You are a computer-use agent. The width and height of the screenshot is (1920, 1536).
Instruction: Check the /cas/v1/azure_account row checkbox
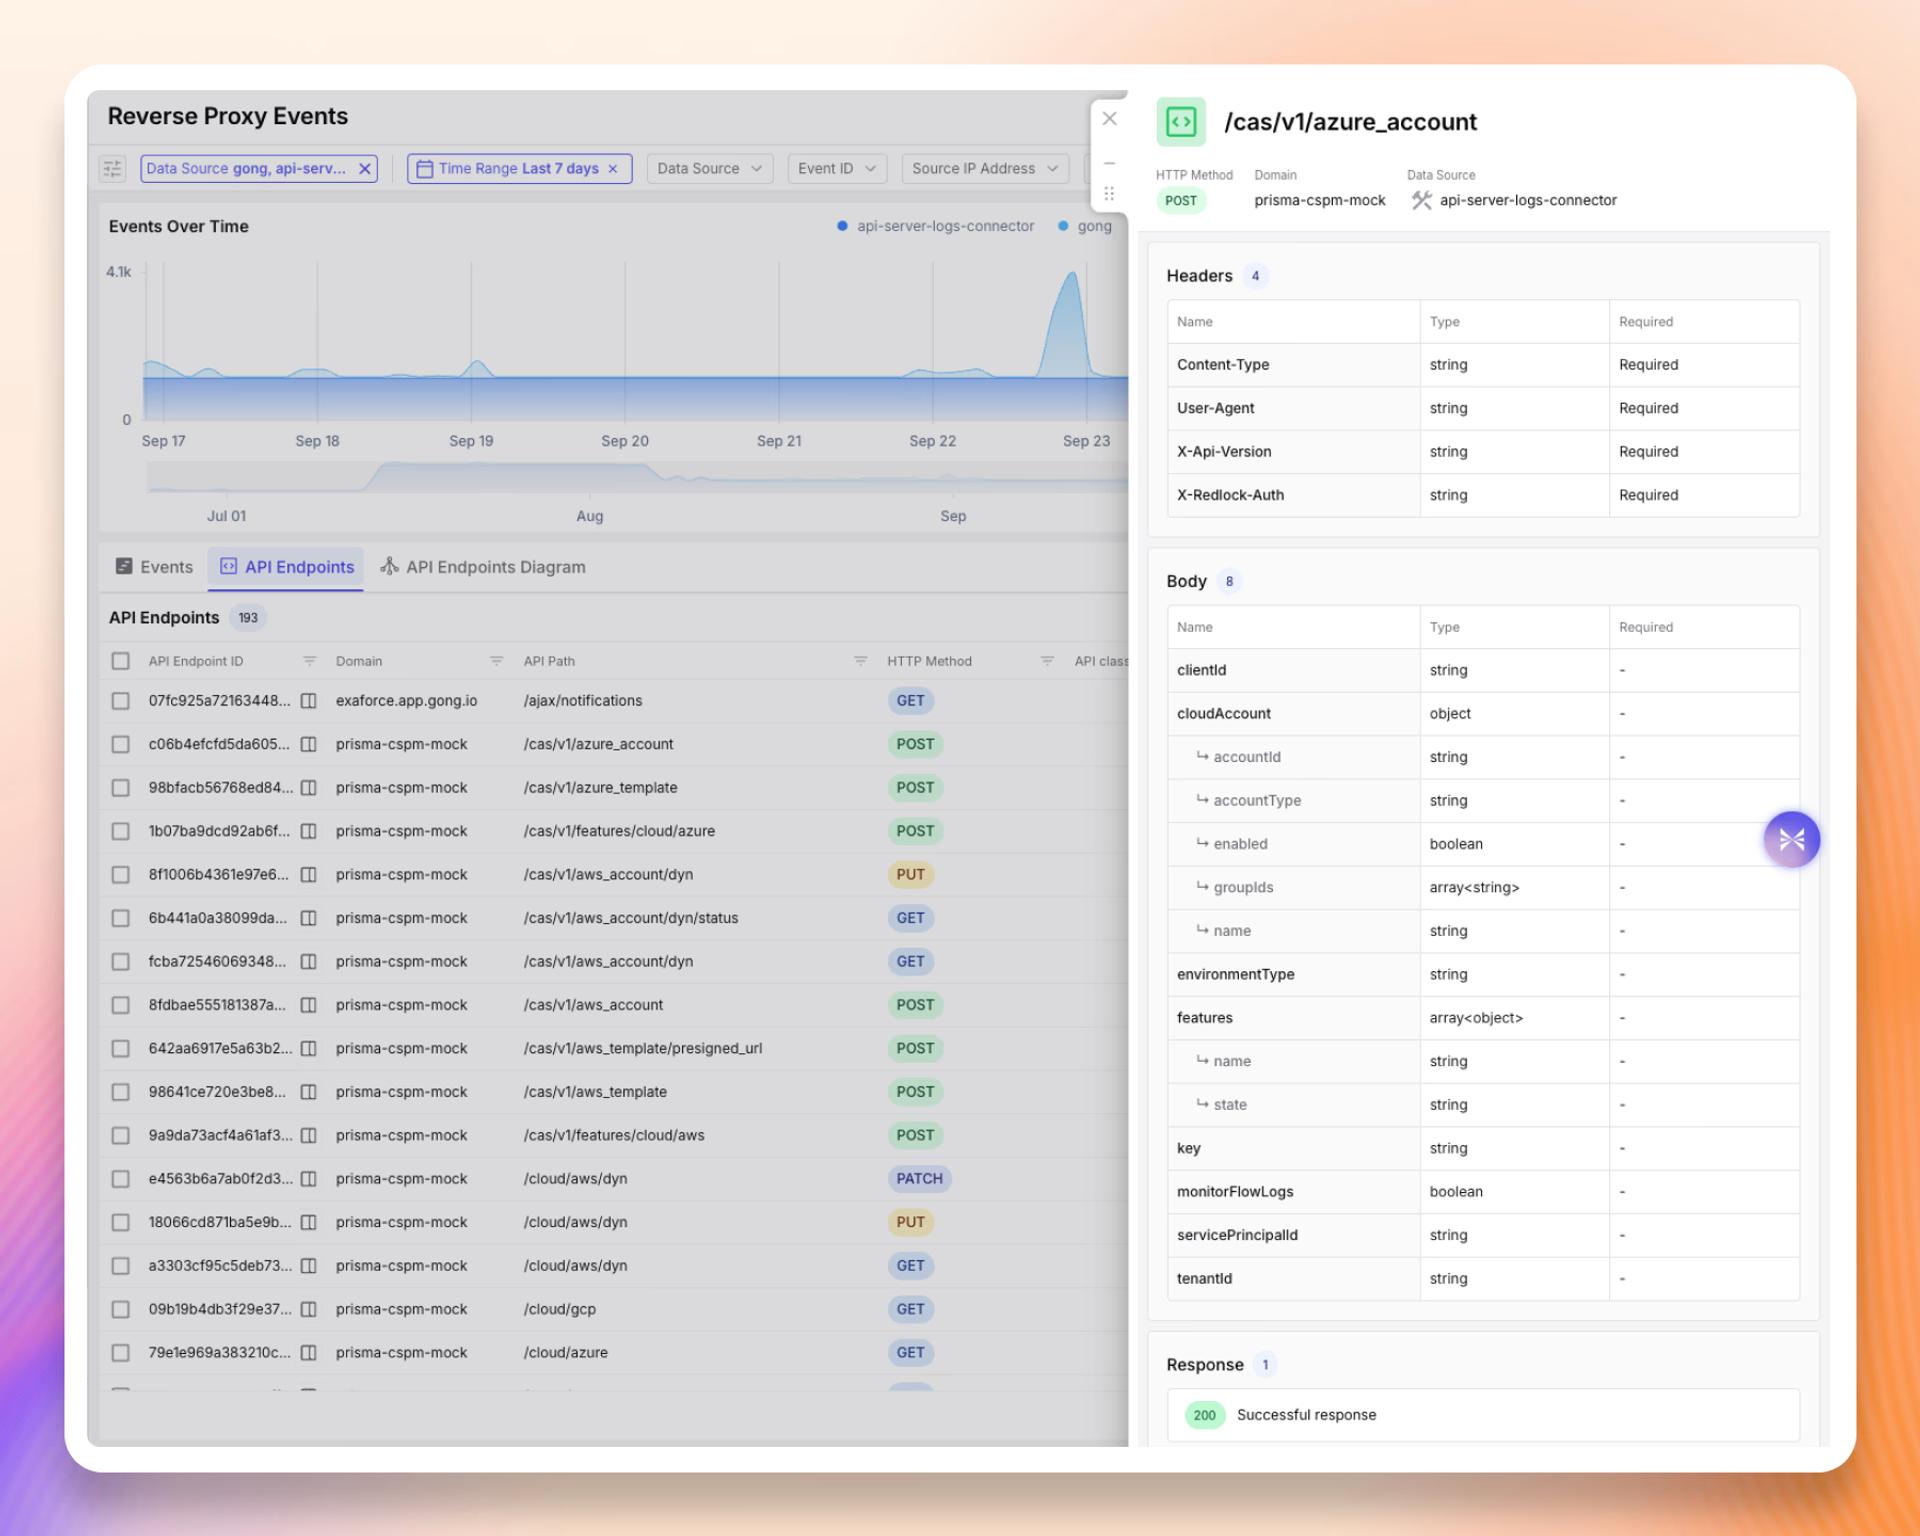click(121, 744)
